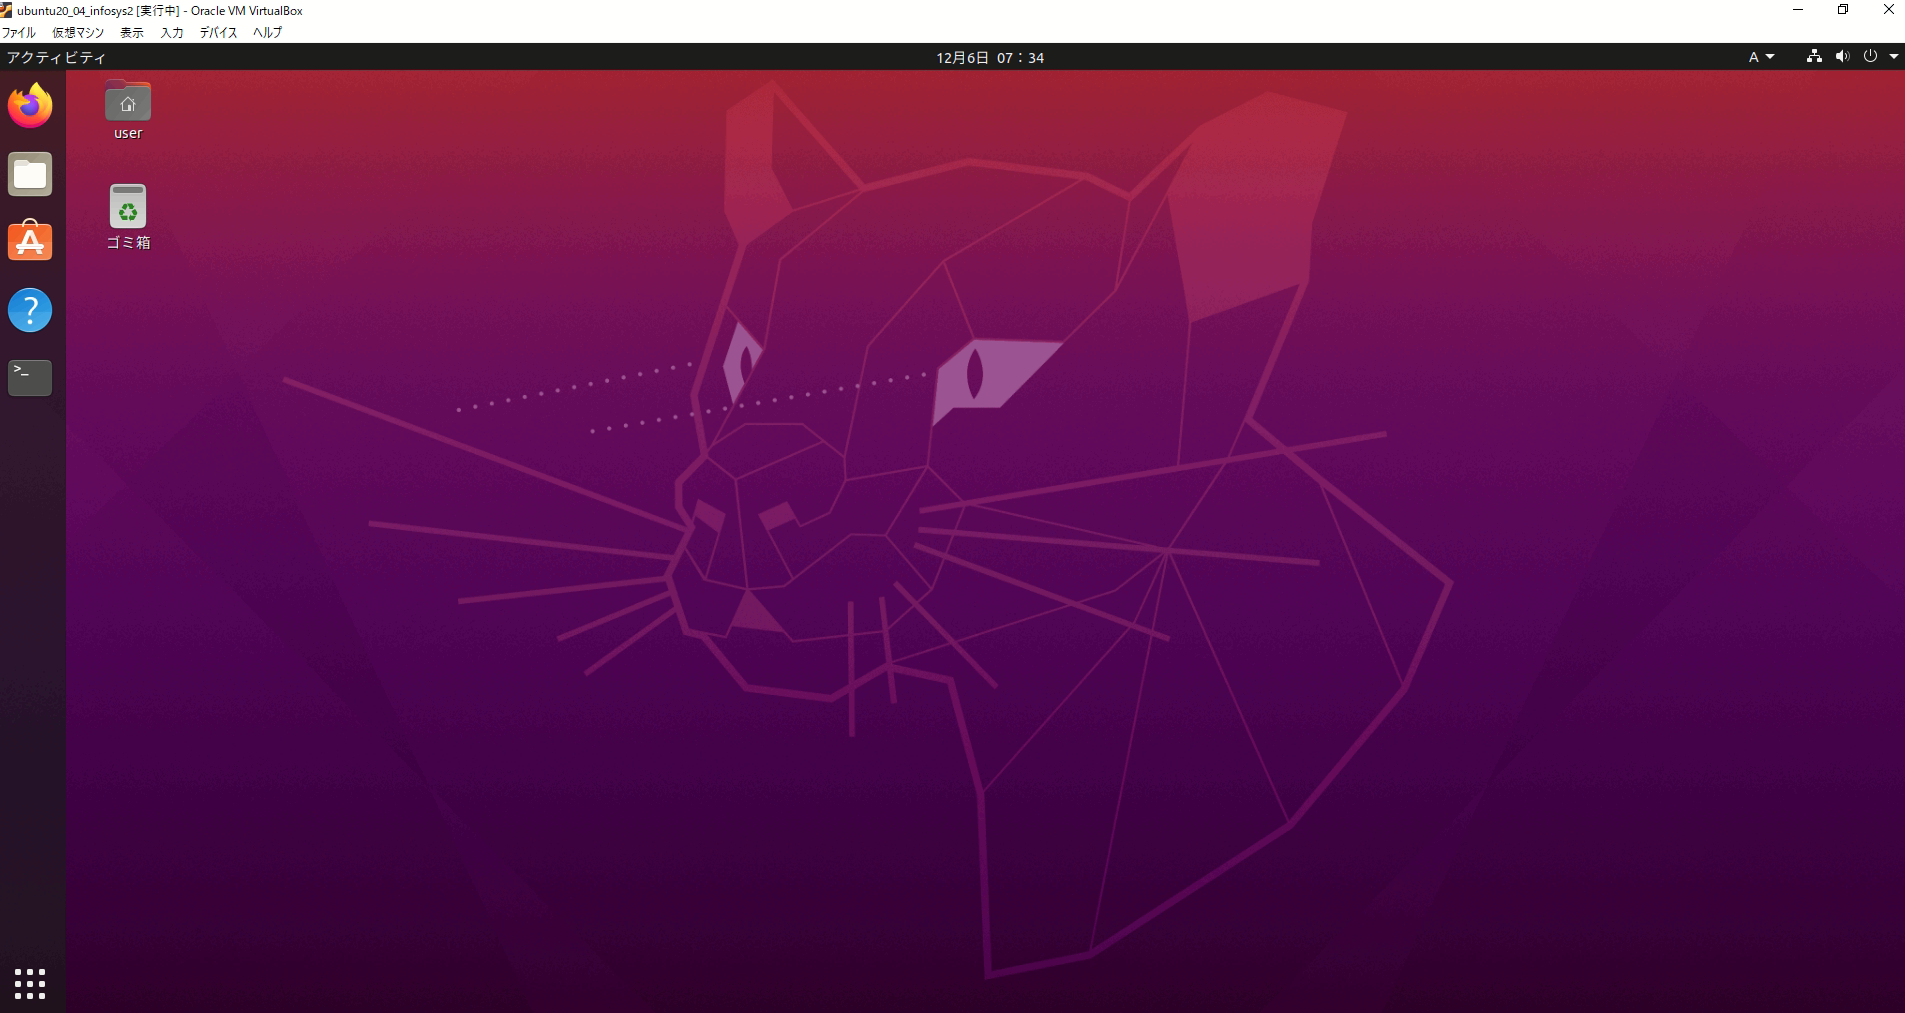The height and width of the screenshot is (1013, 1905).
Task: Open the Help icon in dock
Action: pos(30,310)
